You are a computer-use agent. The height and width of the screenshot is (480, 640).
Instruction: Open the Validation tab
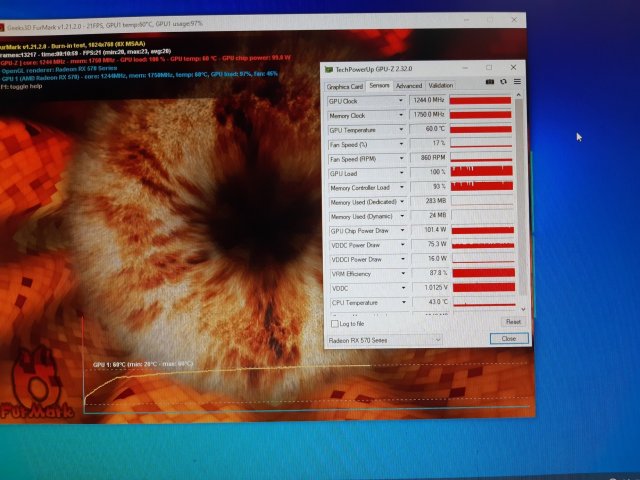pos(440,85)
